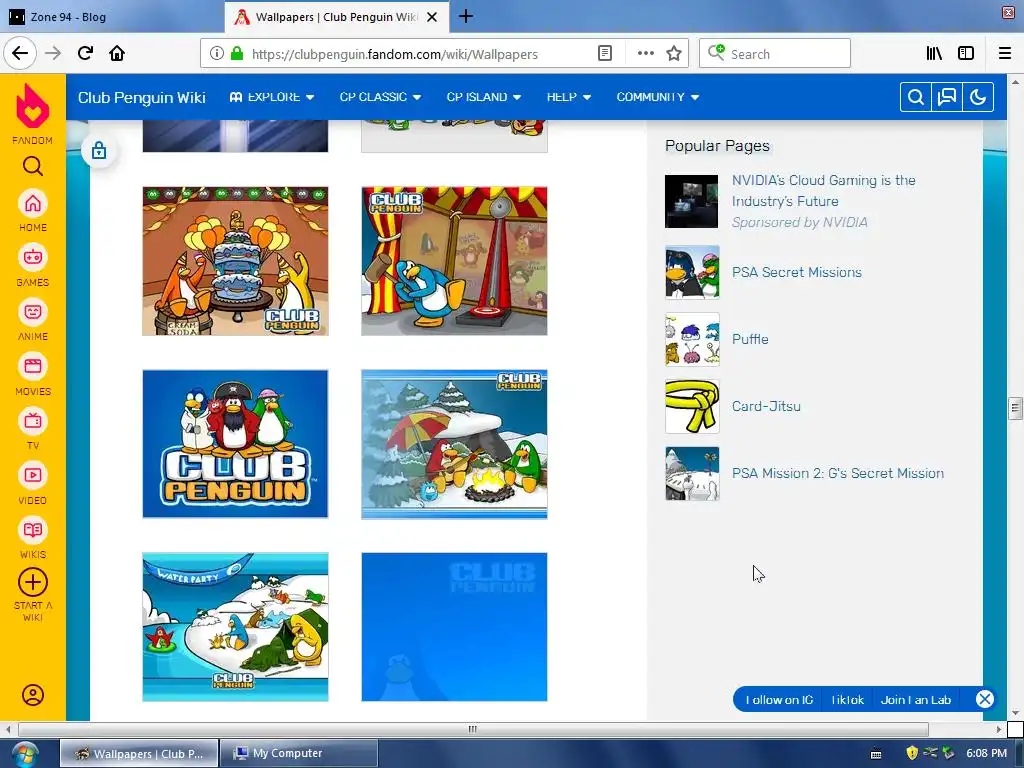Open the user profile icon in sidebar
This screenshot has width=1024, height=768.
point(33,695)
